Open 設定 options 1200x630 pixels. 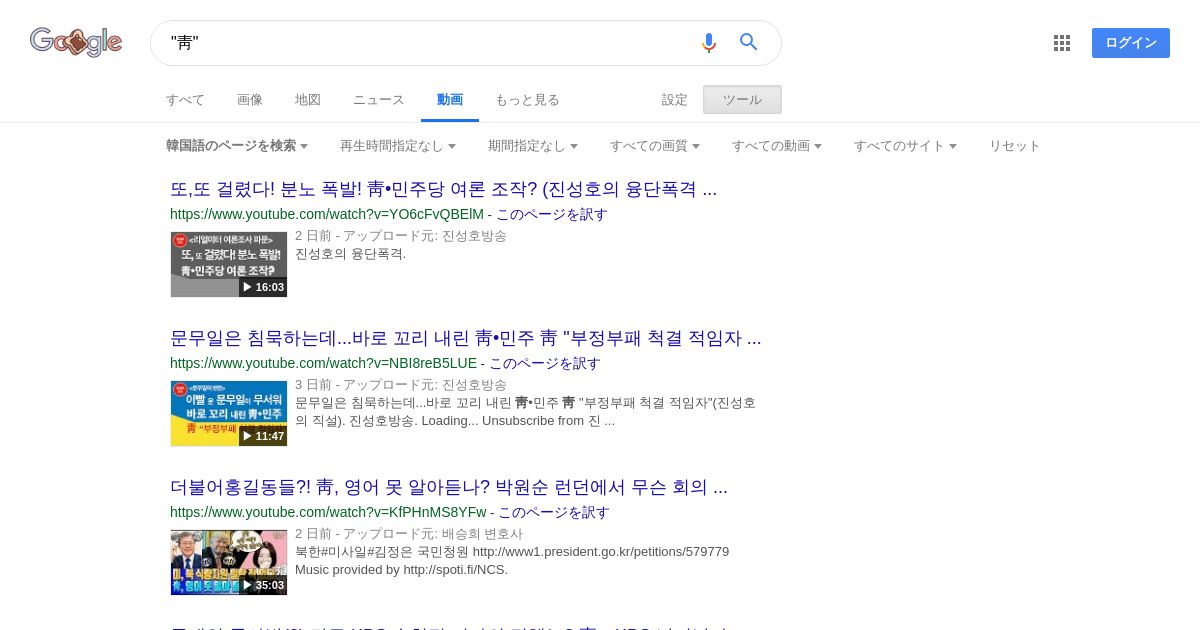(x=675, y=100)
